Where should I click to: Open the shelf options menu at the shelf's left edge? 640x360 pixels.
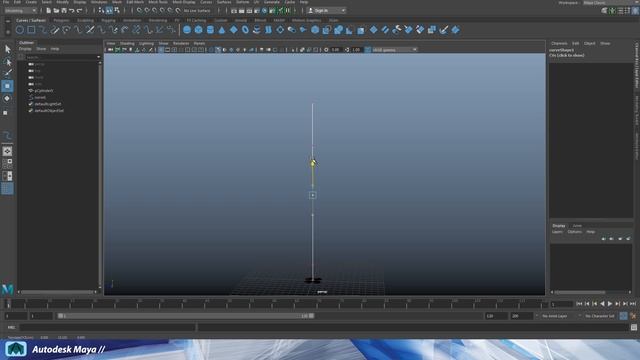(8, 31)
